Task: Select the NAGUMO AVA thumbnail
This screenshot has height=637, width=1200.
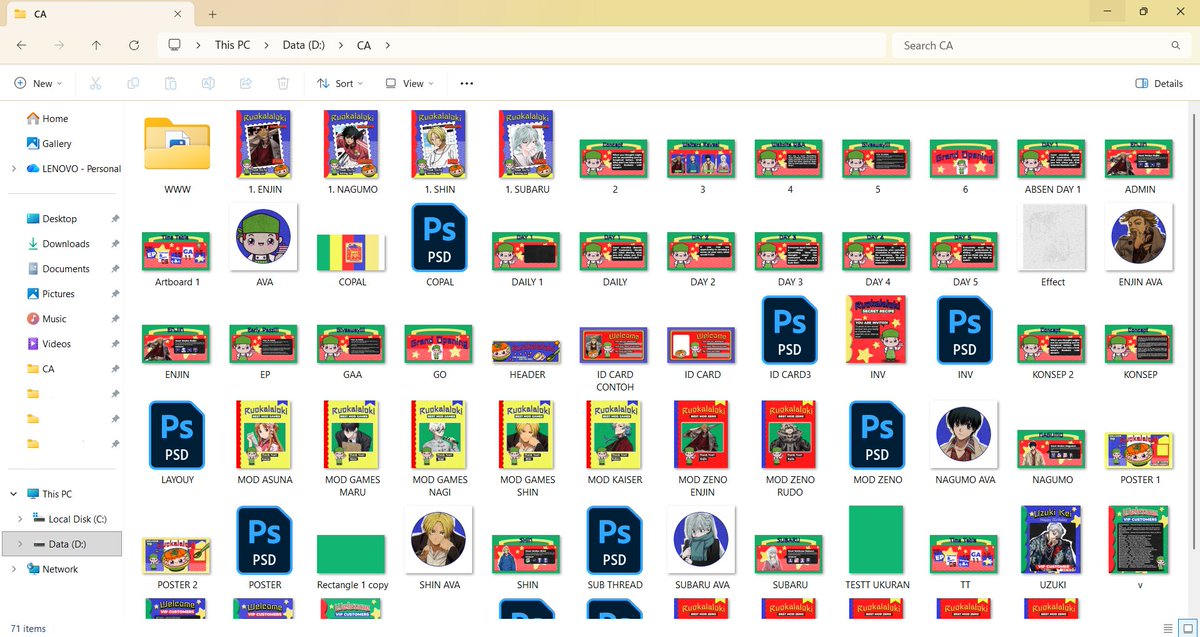Action: [965, 435]
